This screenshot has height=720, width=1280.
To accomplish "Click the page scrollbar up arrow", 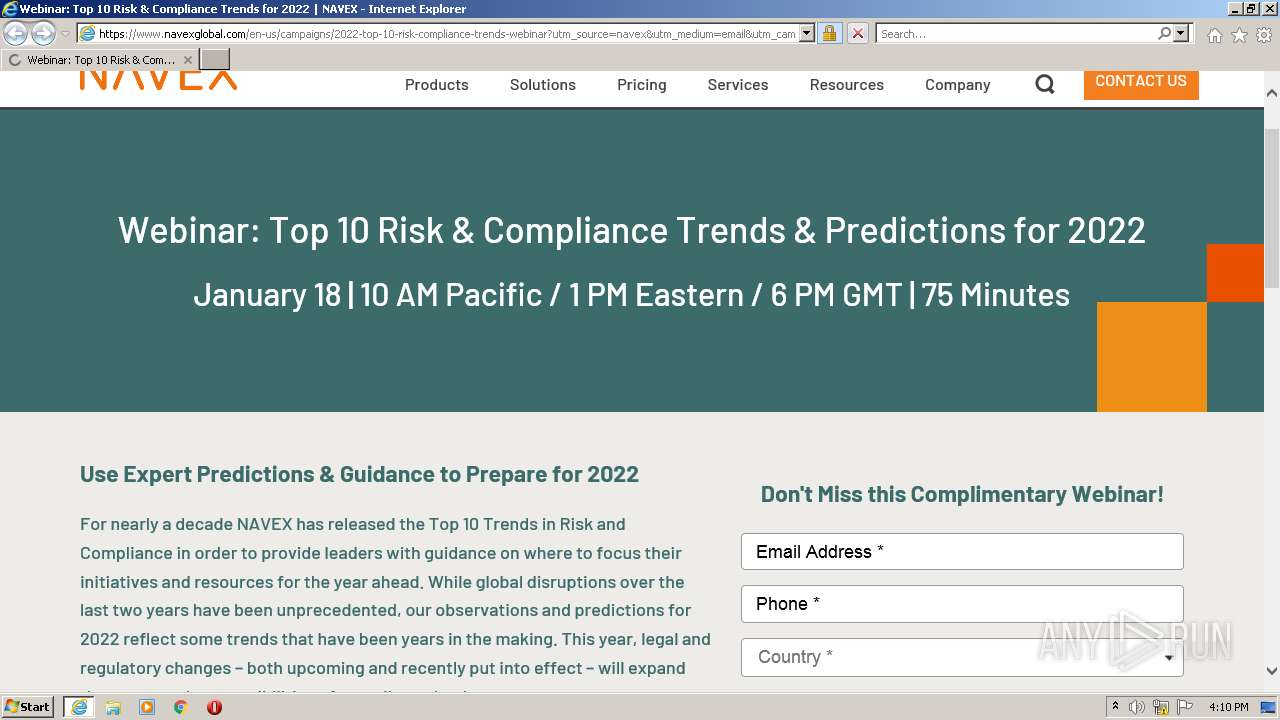I will tap(1272, 93).
